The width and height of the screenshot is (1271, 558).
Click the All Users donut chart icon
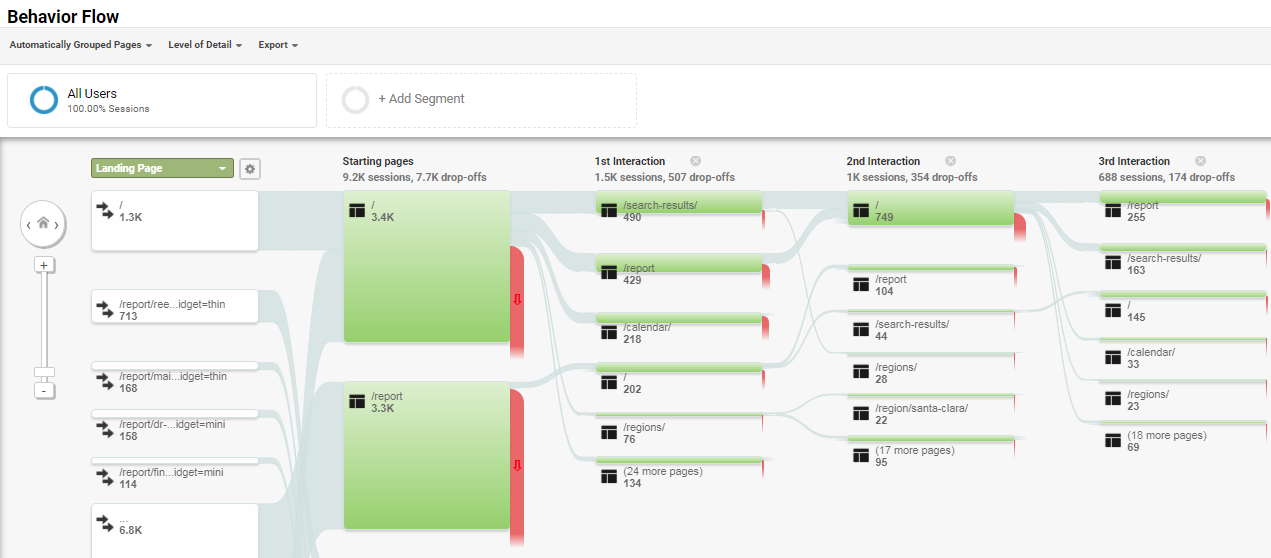(x=44, y=100)
